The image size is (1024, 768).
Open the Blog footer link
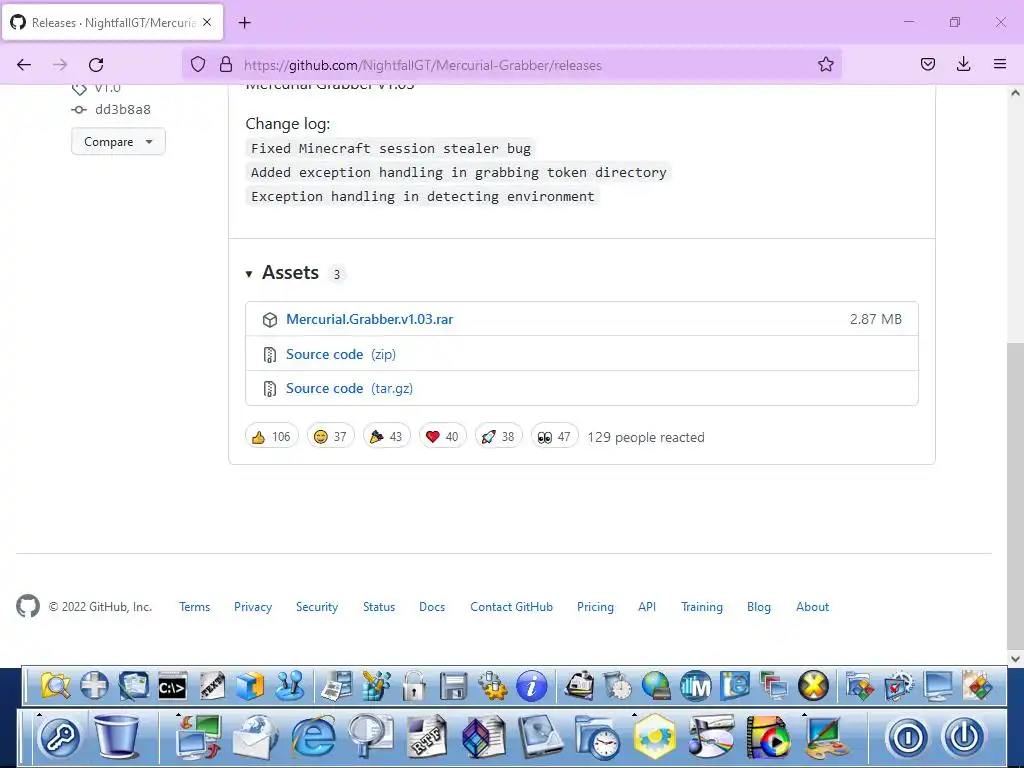tap(758, 607)
